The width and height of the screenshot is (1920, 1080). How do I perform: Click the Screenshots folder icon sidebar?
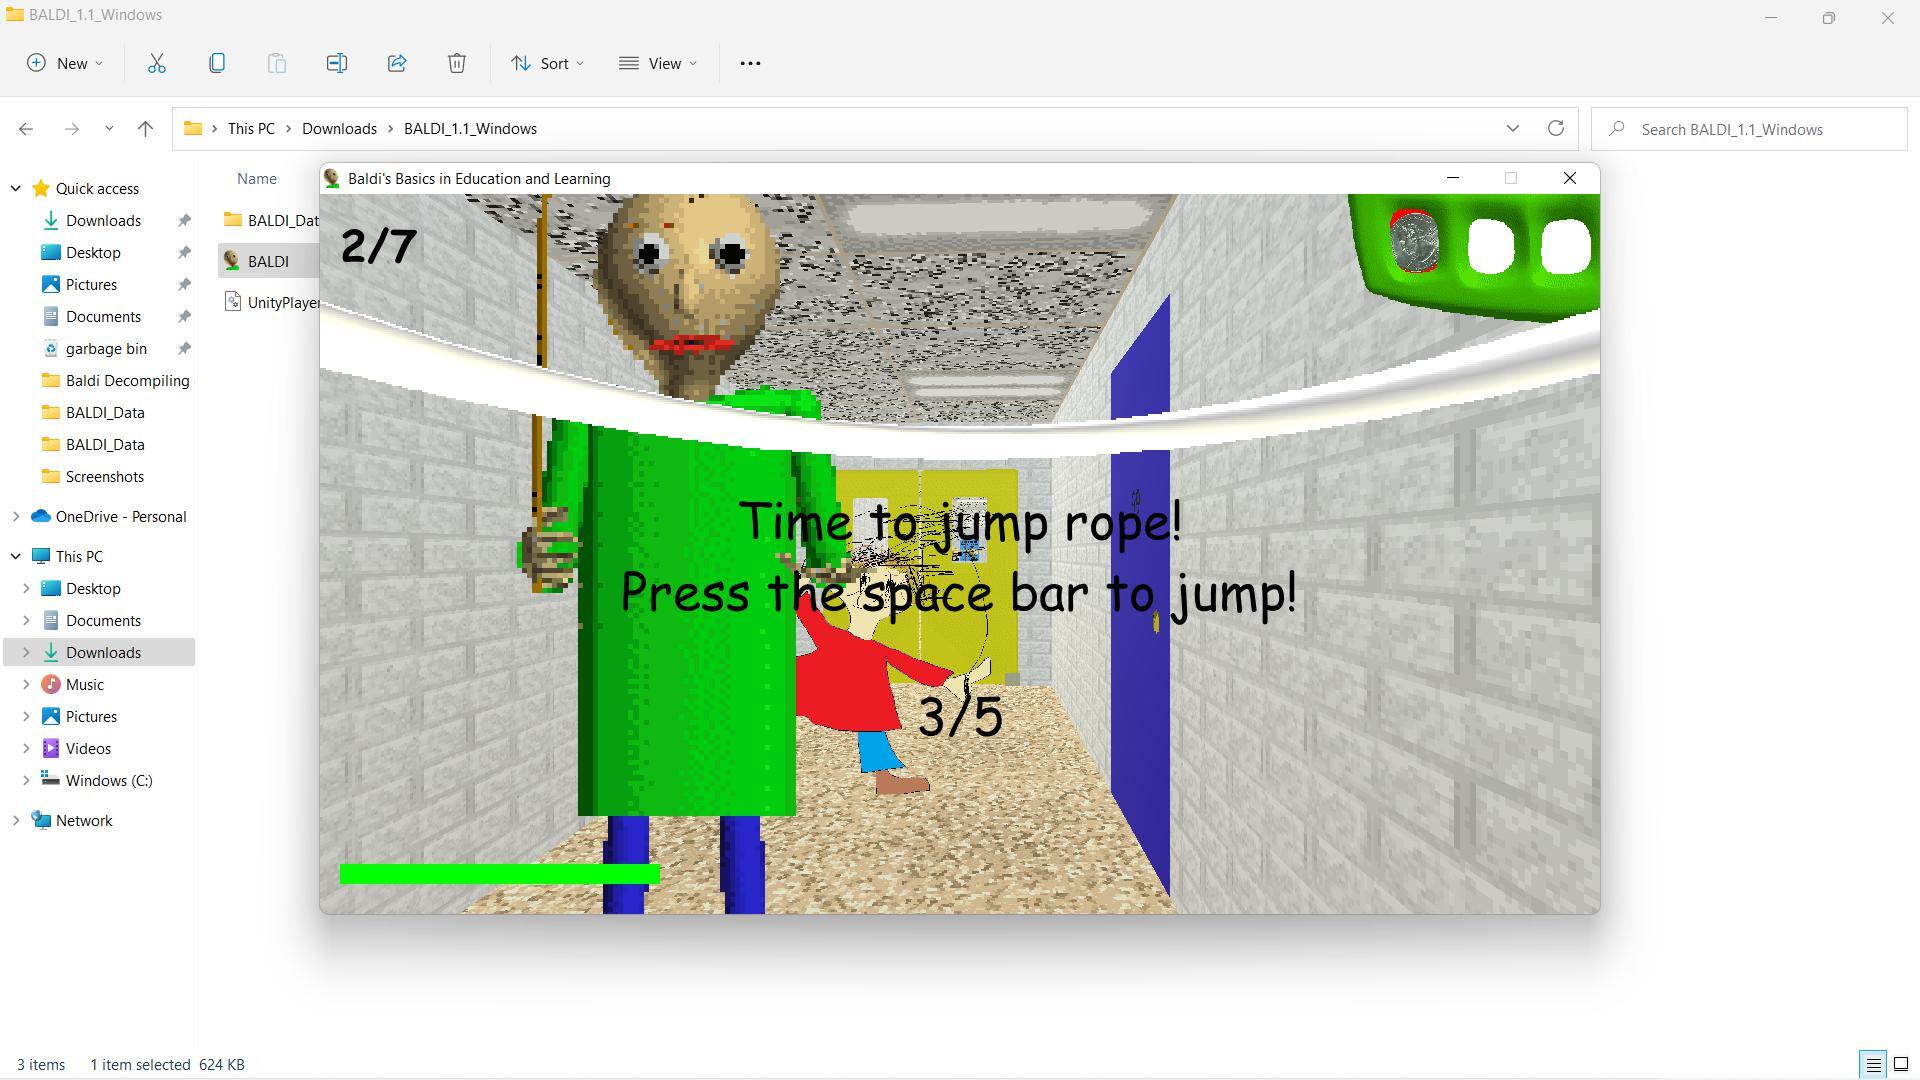point(53,476)
